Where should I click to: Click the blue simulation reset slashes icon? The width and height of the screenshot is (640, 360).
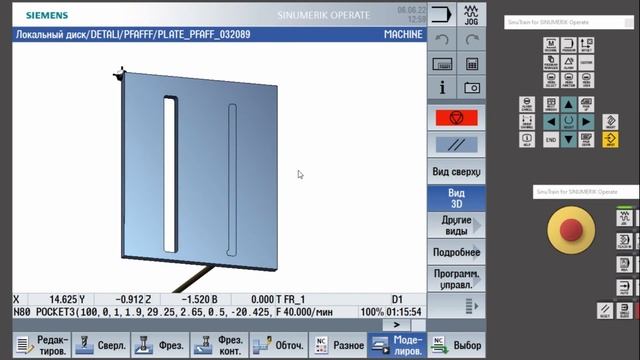click(456, 144)
